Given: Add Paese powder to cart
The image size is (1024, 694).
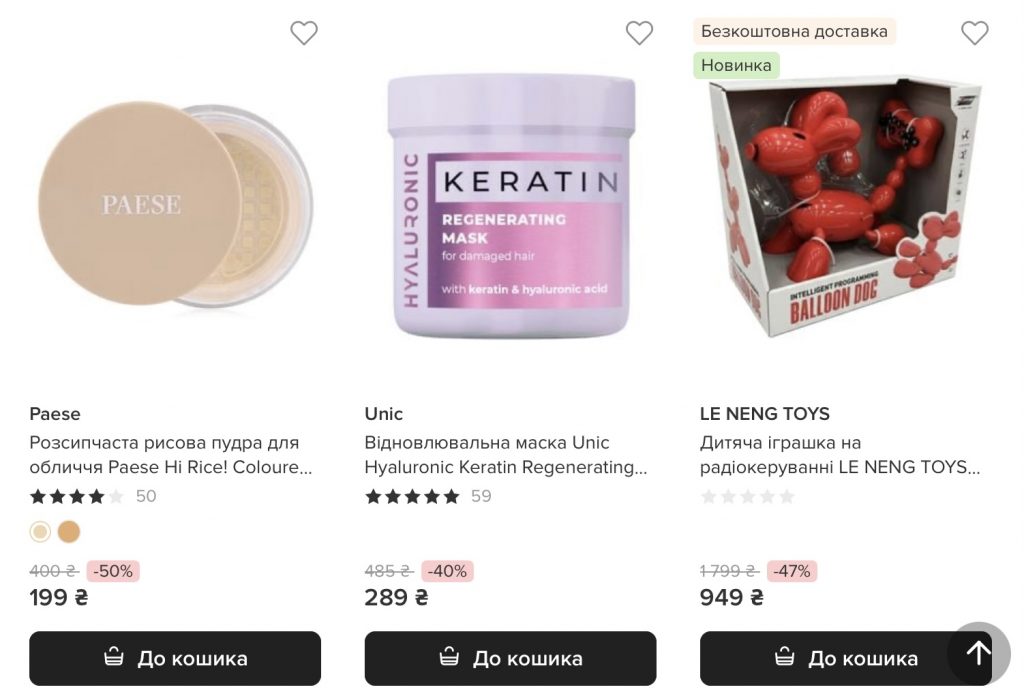Looking at the screenshot, I should point(175,658).
